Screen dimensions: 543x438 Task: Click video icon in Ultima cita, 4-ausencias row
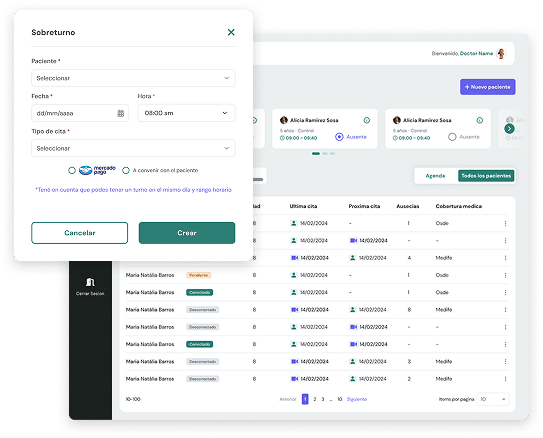(x=294, y=258)
